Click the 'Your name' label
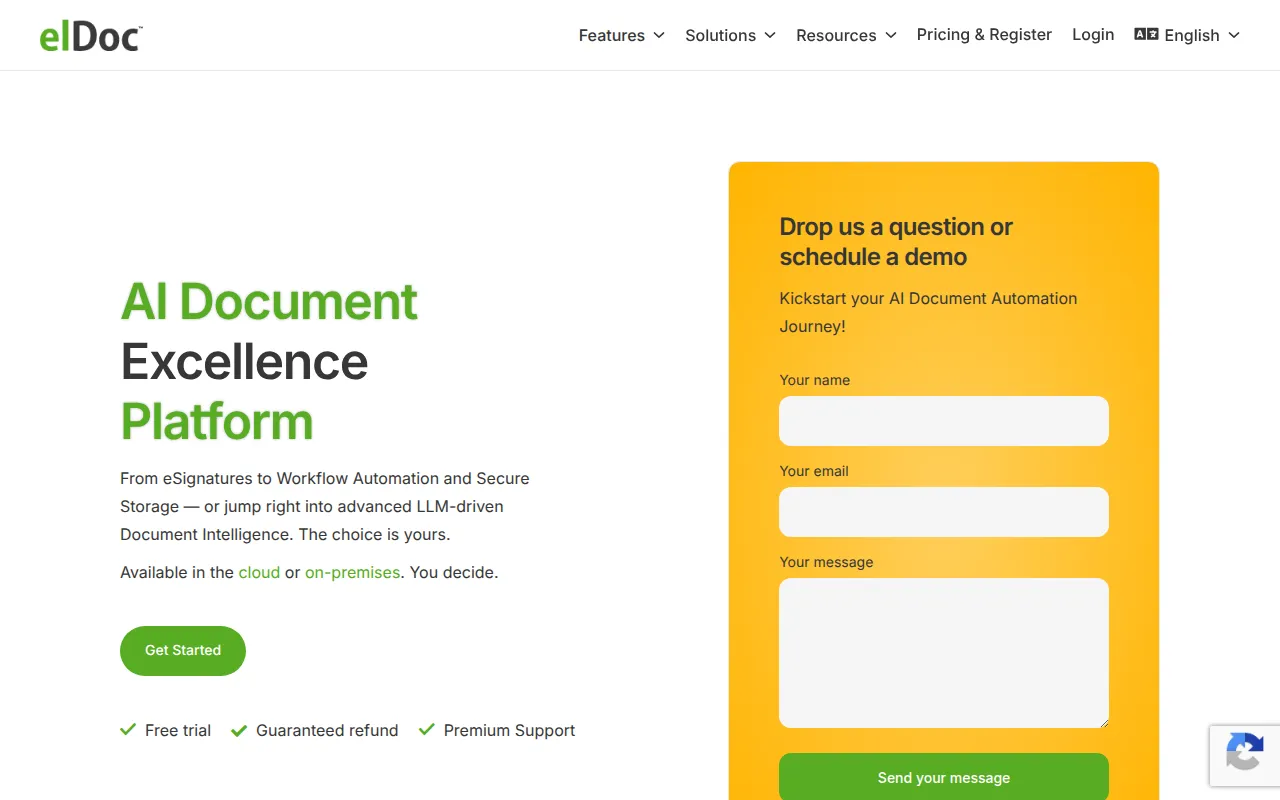This screenshot has width=1280, height=800. coord(815,380)
